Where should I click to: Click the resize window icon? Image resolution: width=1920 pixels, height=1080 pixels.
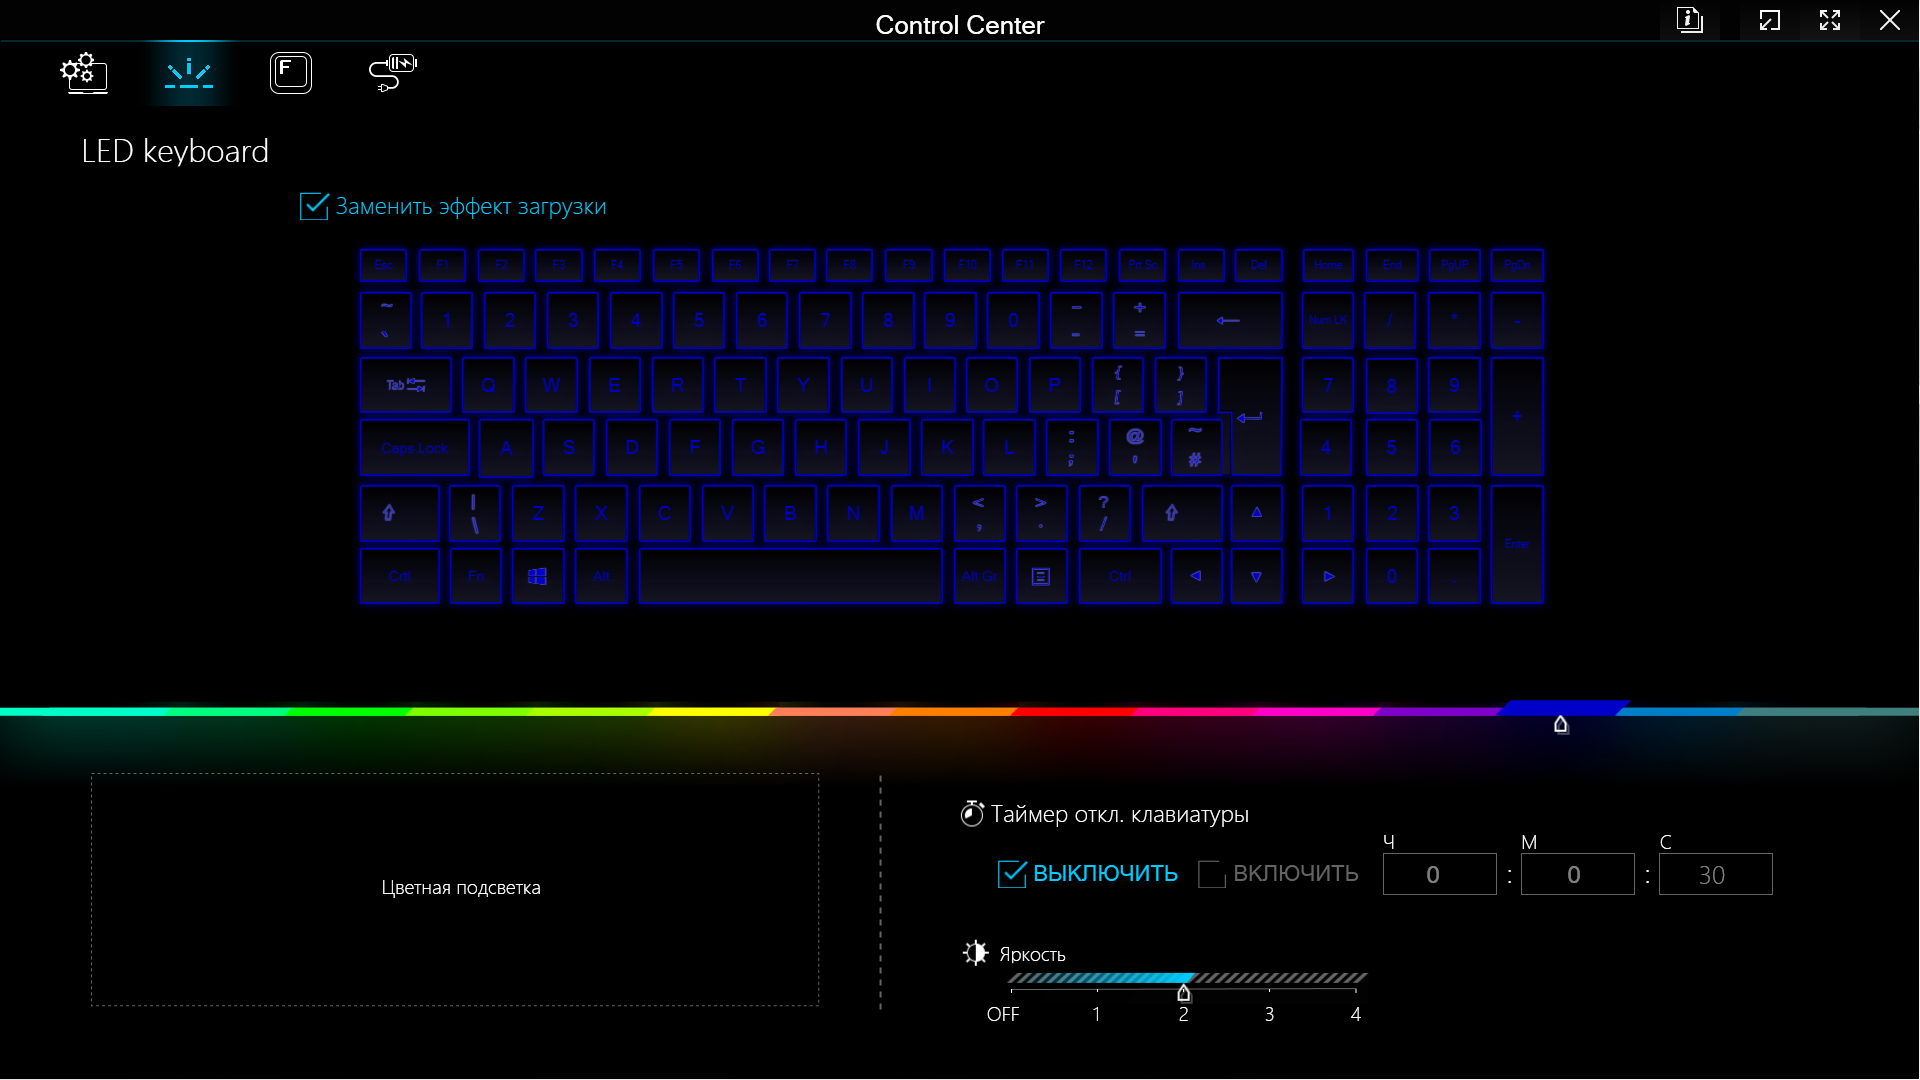pyautogui.click(x=1770, y=20)
